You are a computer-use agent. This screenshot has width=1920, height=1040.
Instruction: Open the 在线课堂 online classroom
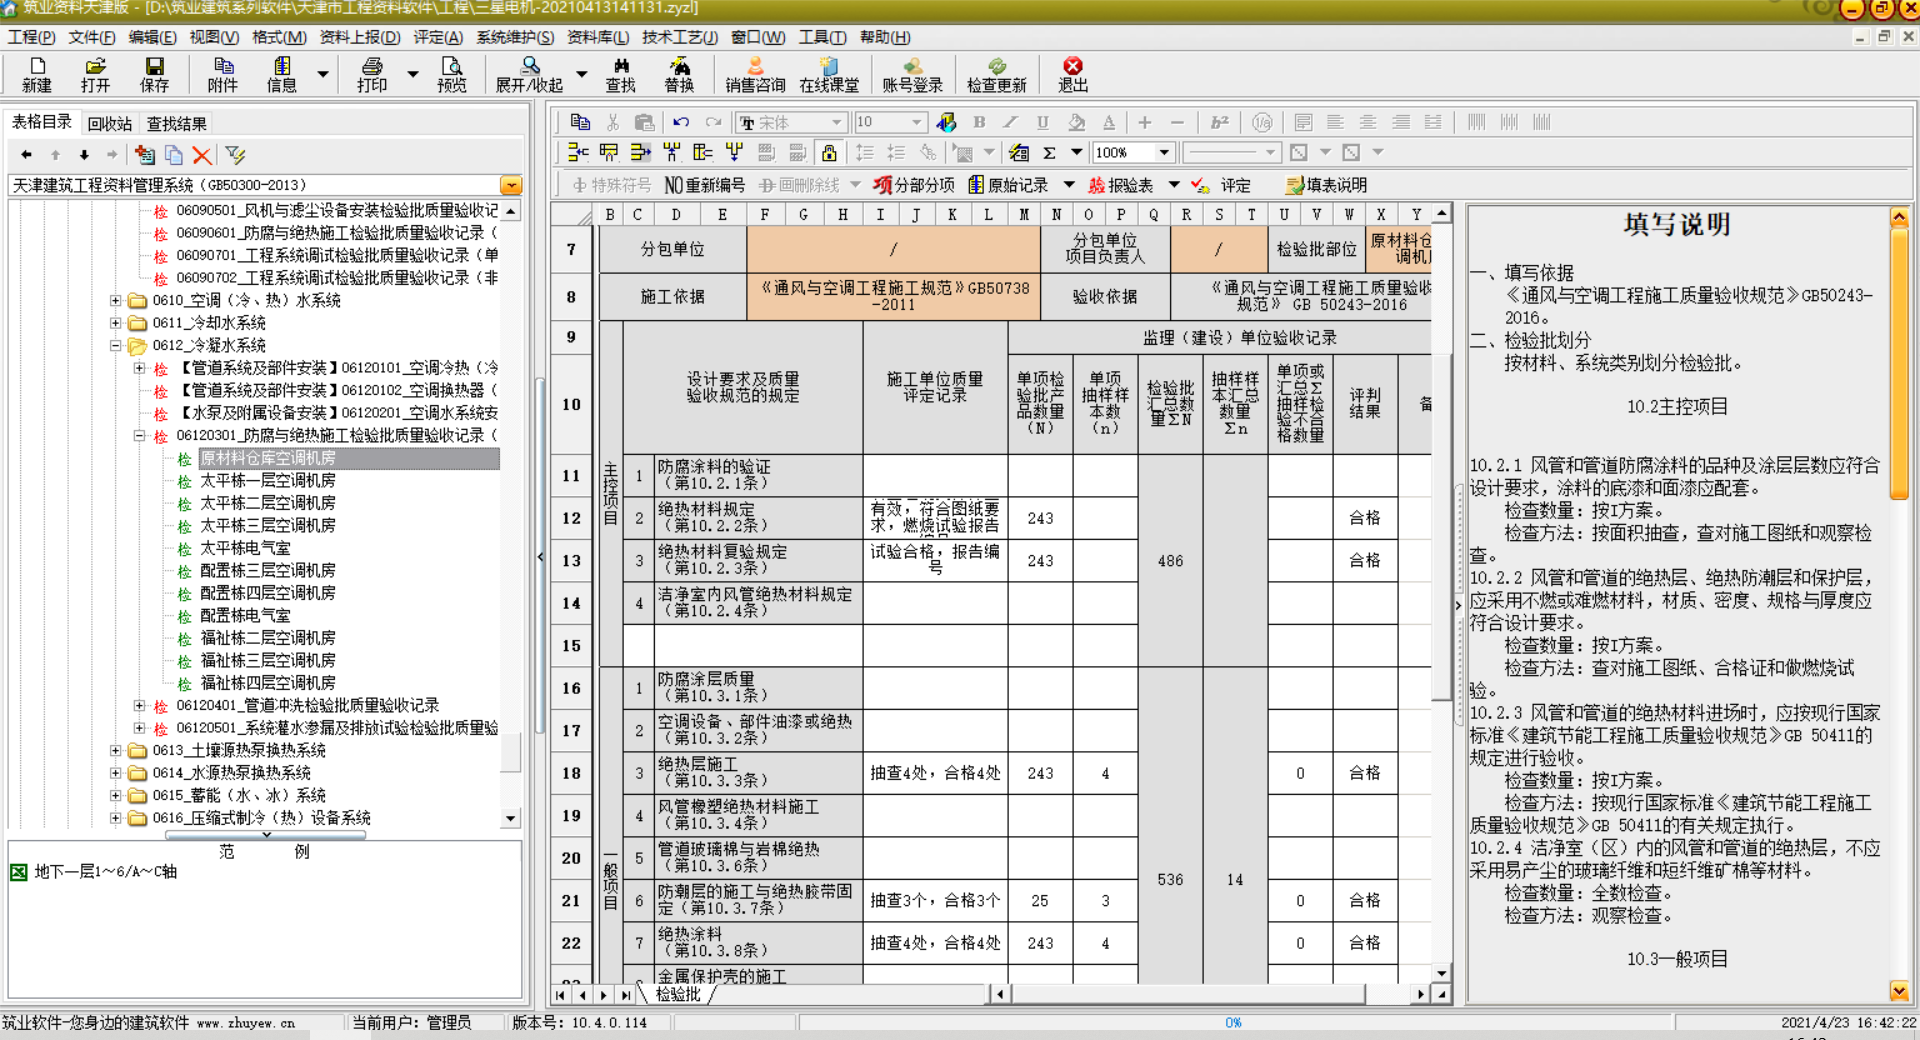coord(829,74)
